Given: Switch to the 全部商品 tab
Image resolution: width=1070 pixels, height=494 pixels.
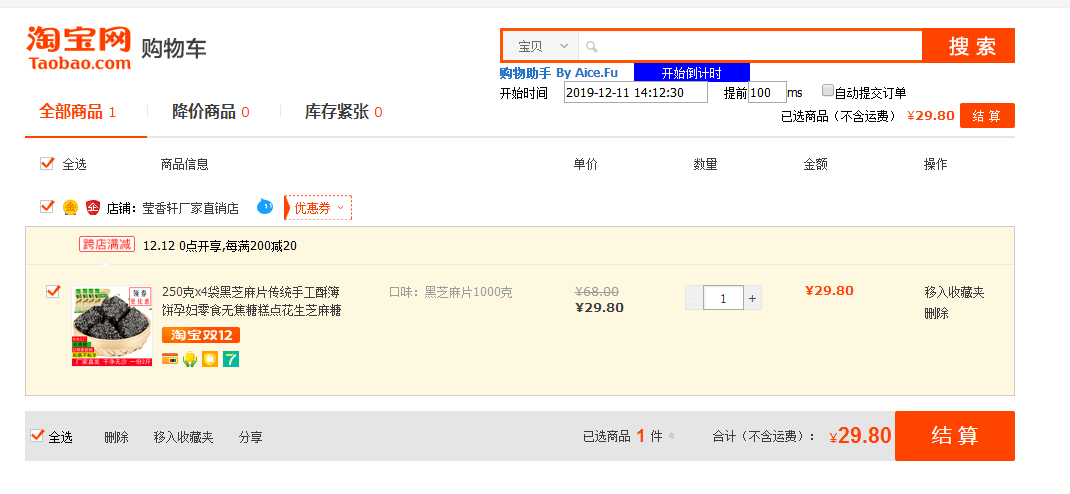Looking at the screenshot, I should click(x=77, y=112).
